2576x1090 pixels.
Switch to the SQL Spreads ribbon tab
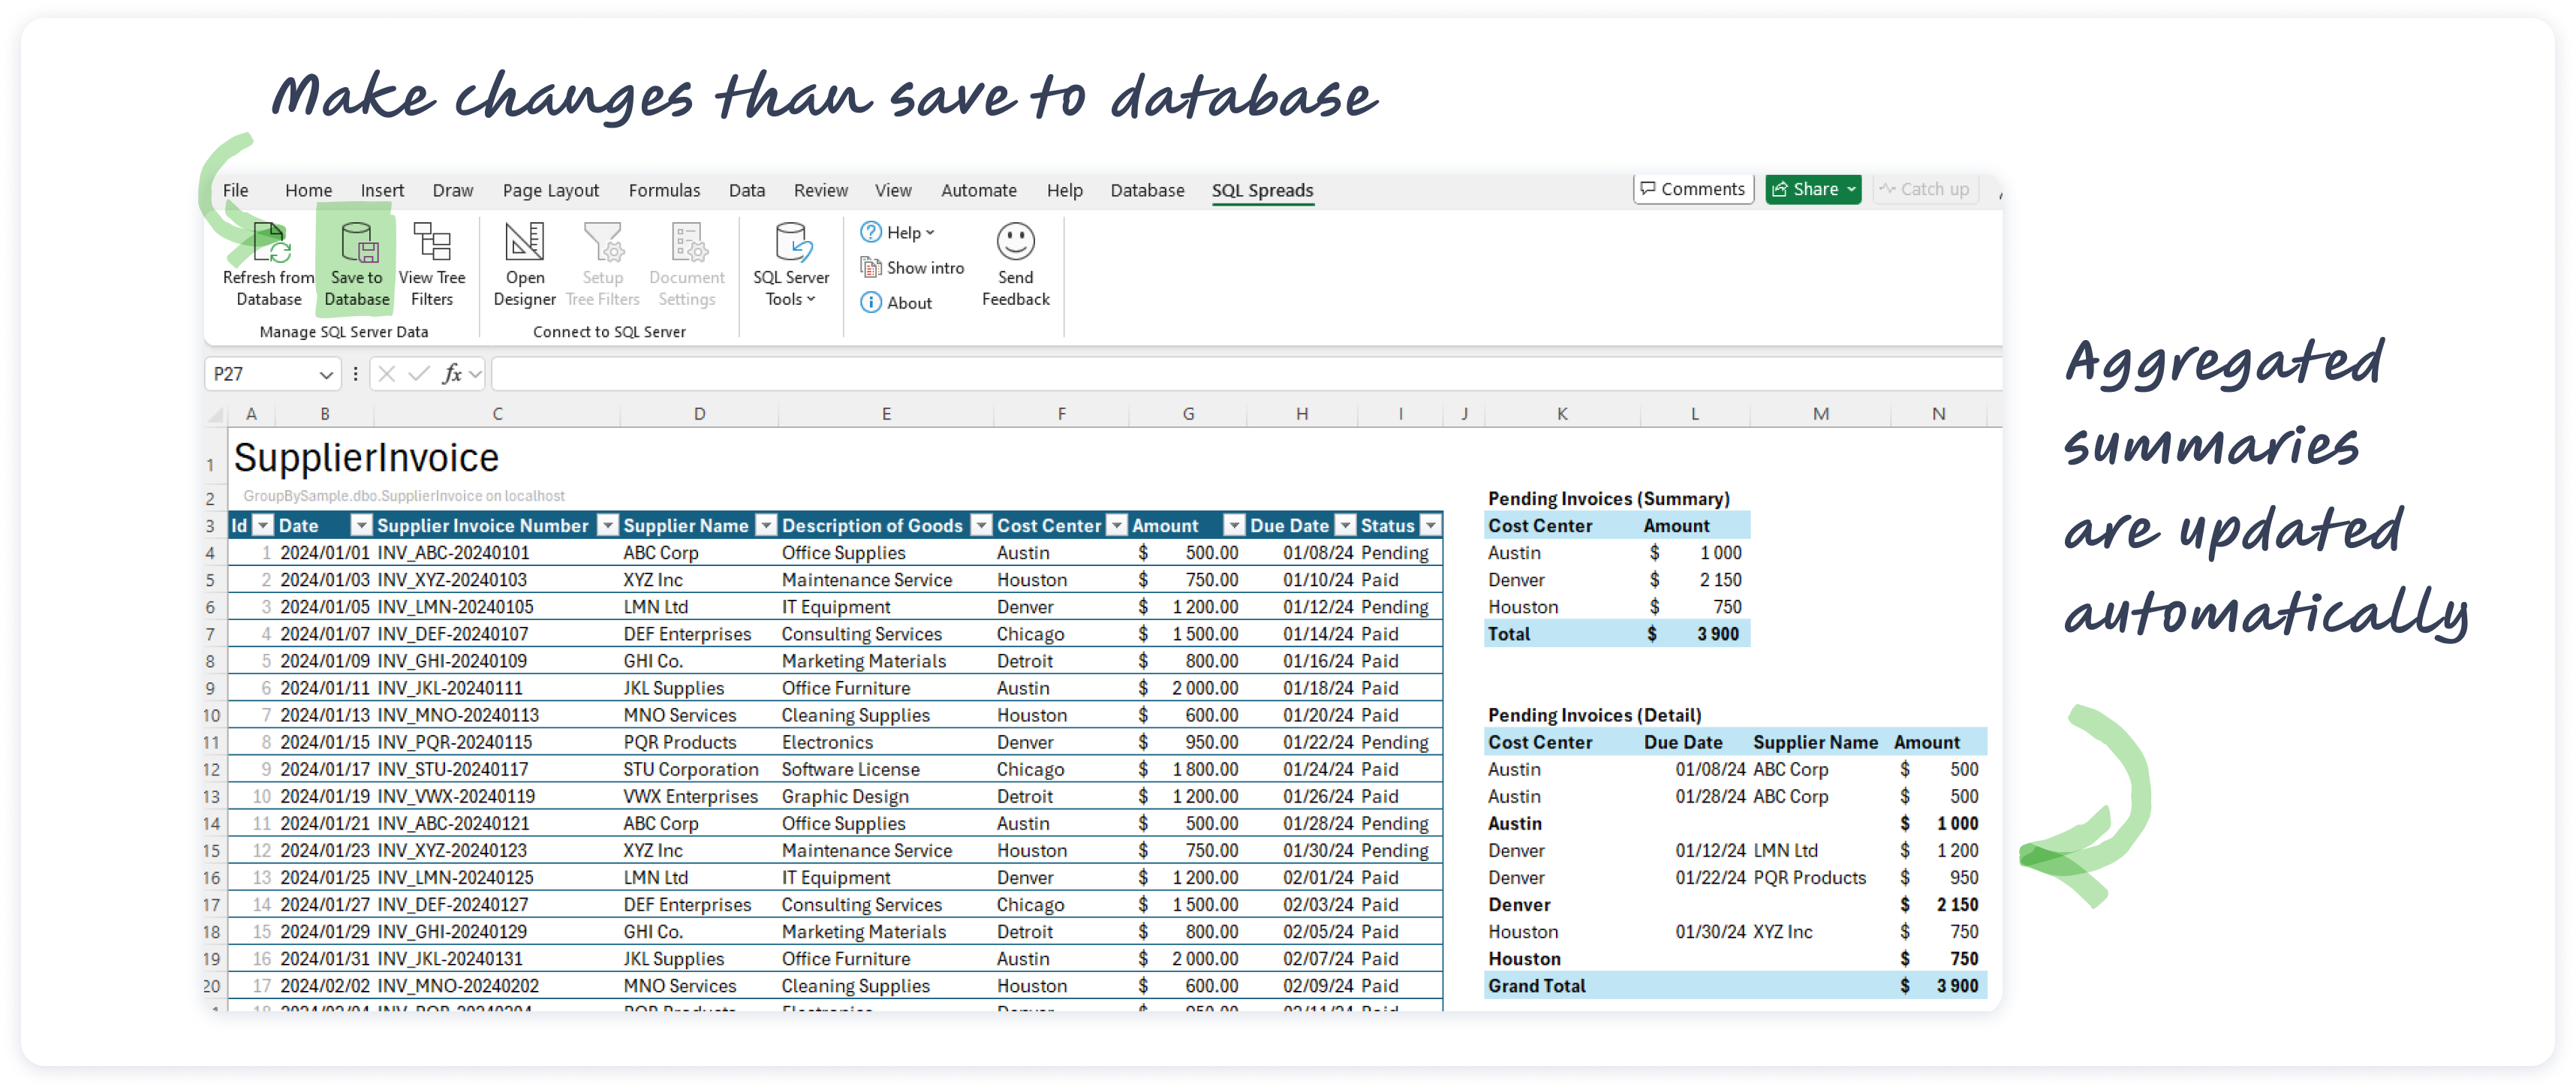point(1262,190)
